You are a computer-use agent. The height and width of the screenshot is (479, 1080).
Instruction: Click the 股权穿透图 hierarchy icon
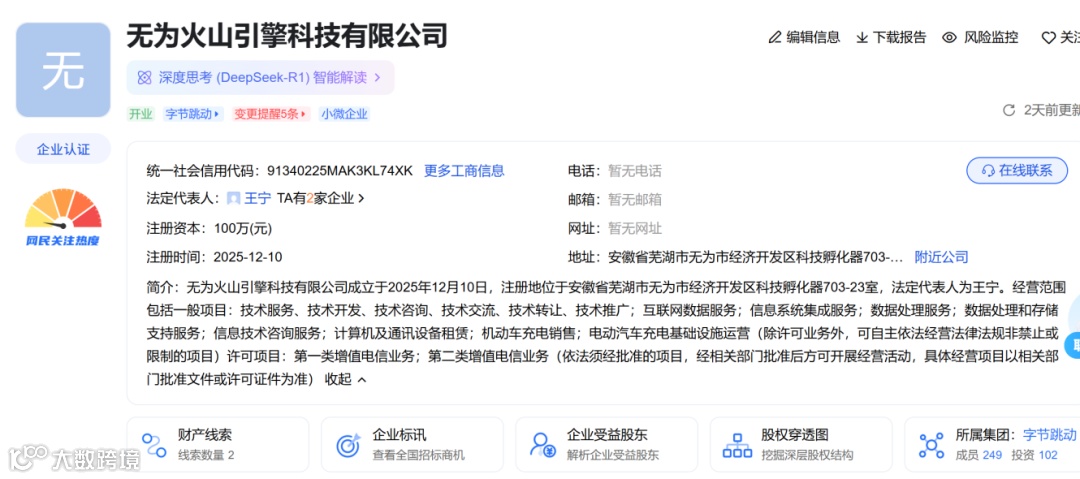737,445
